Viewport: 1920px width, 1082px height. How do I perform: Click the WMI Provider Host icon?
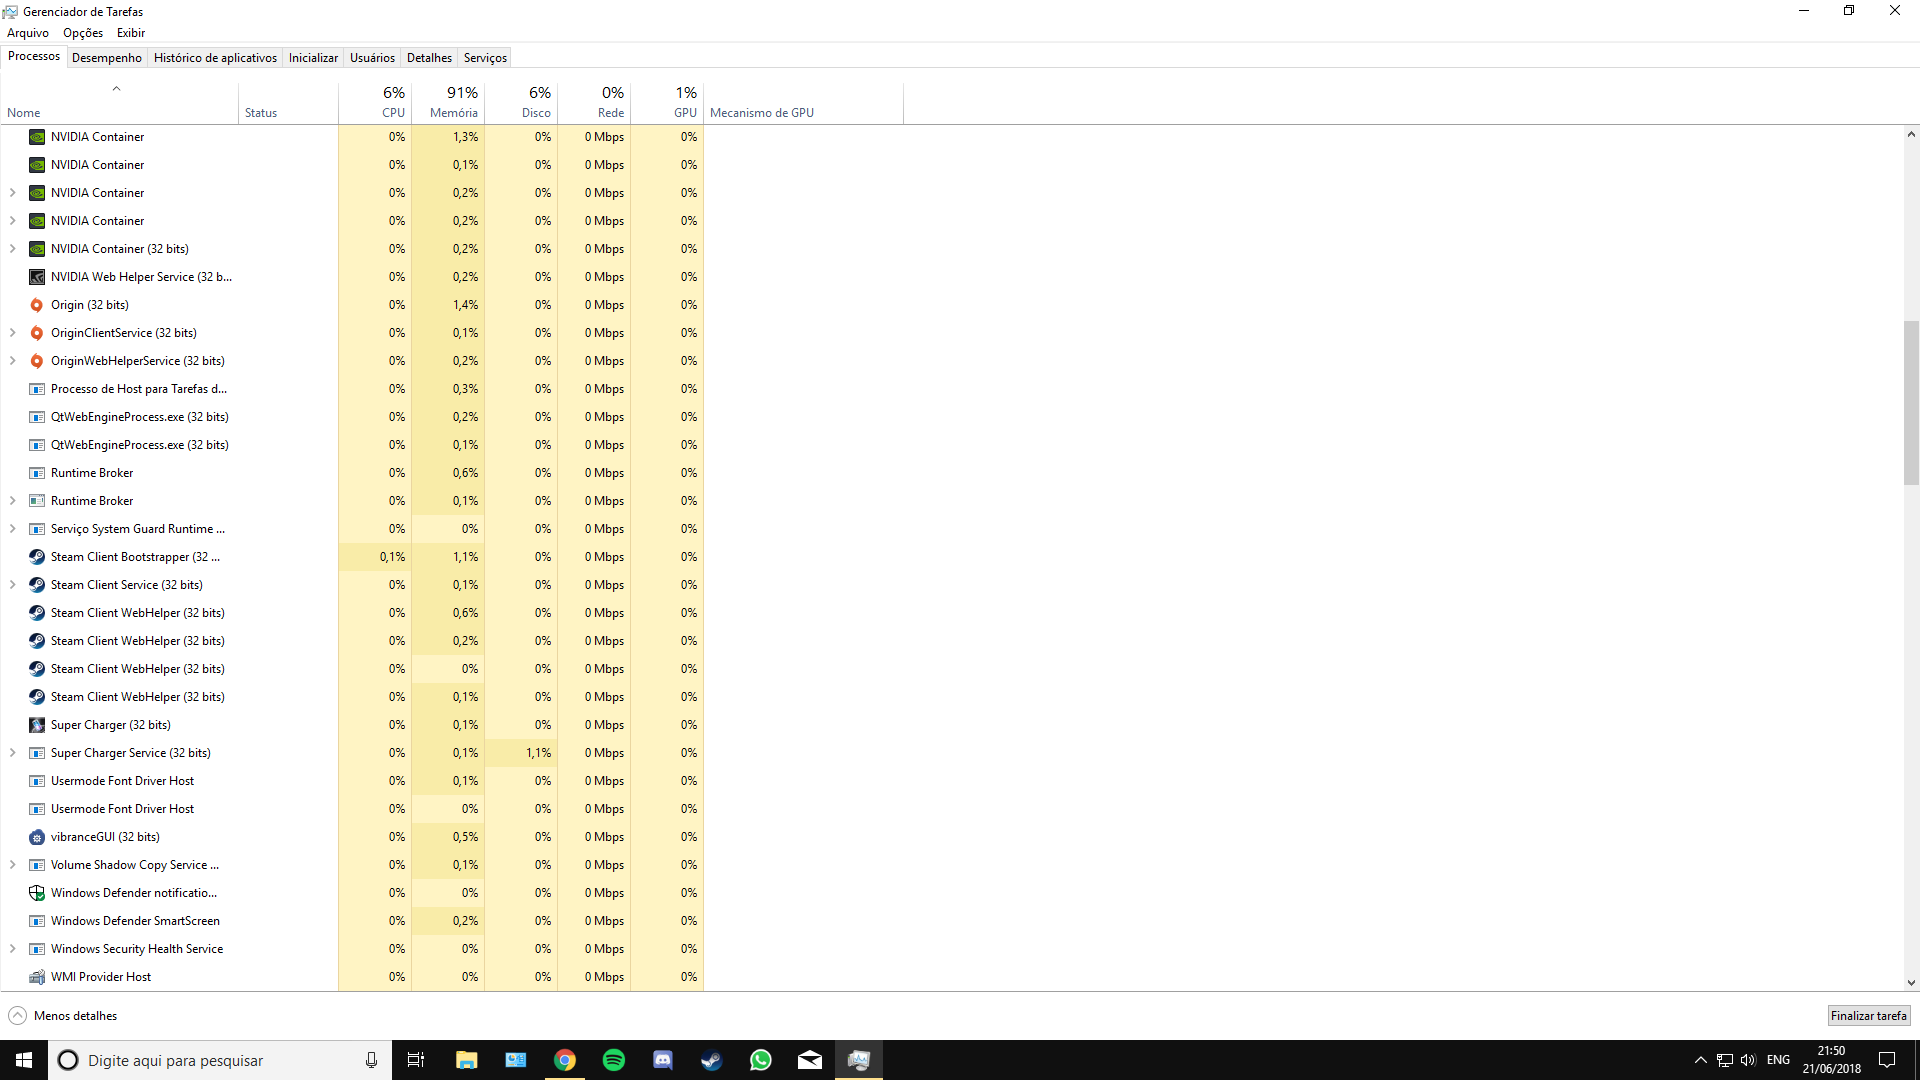coord(37,977)
